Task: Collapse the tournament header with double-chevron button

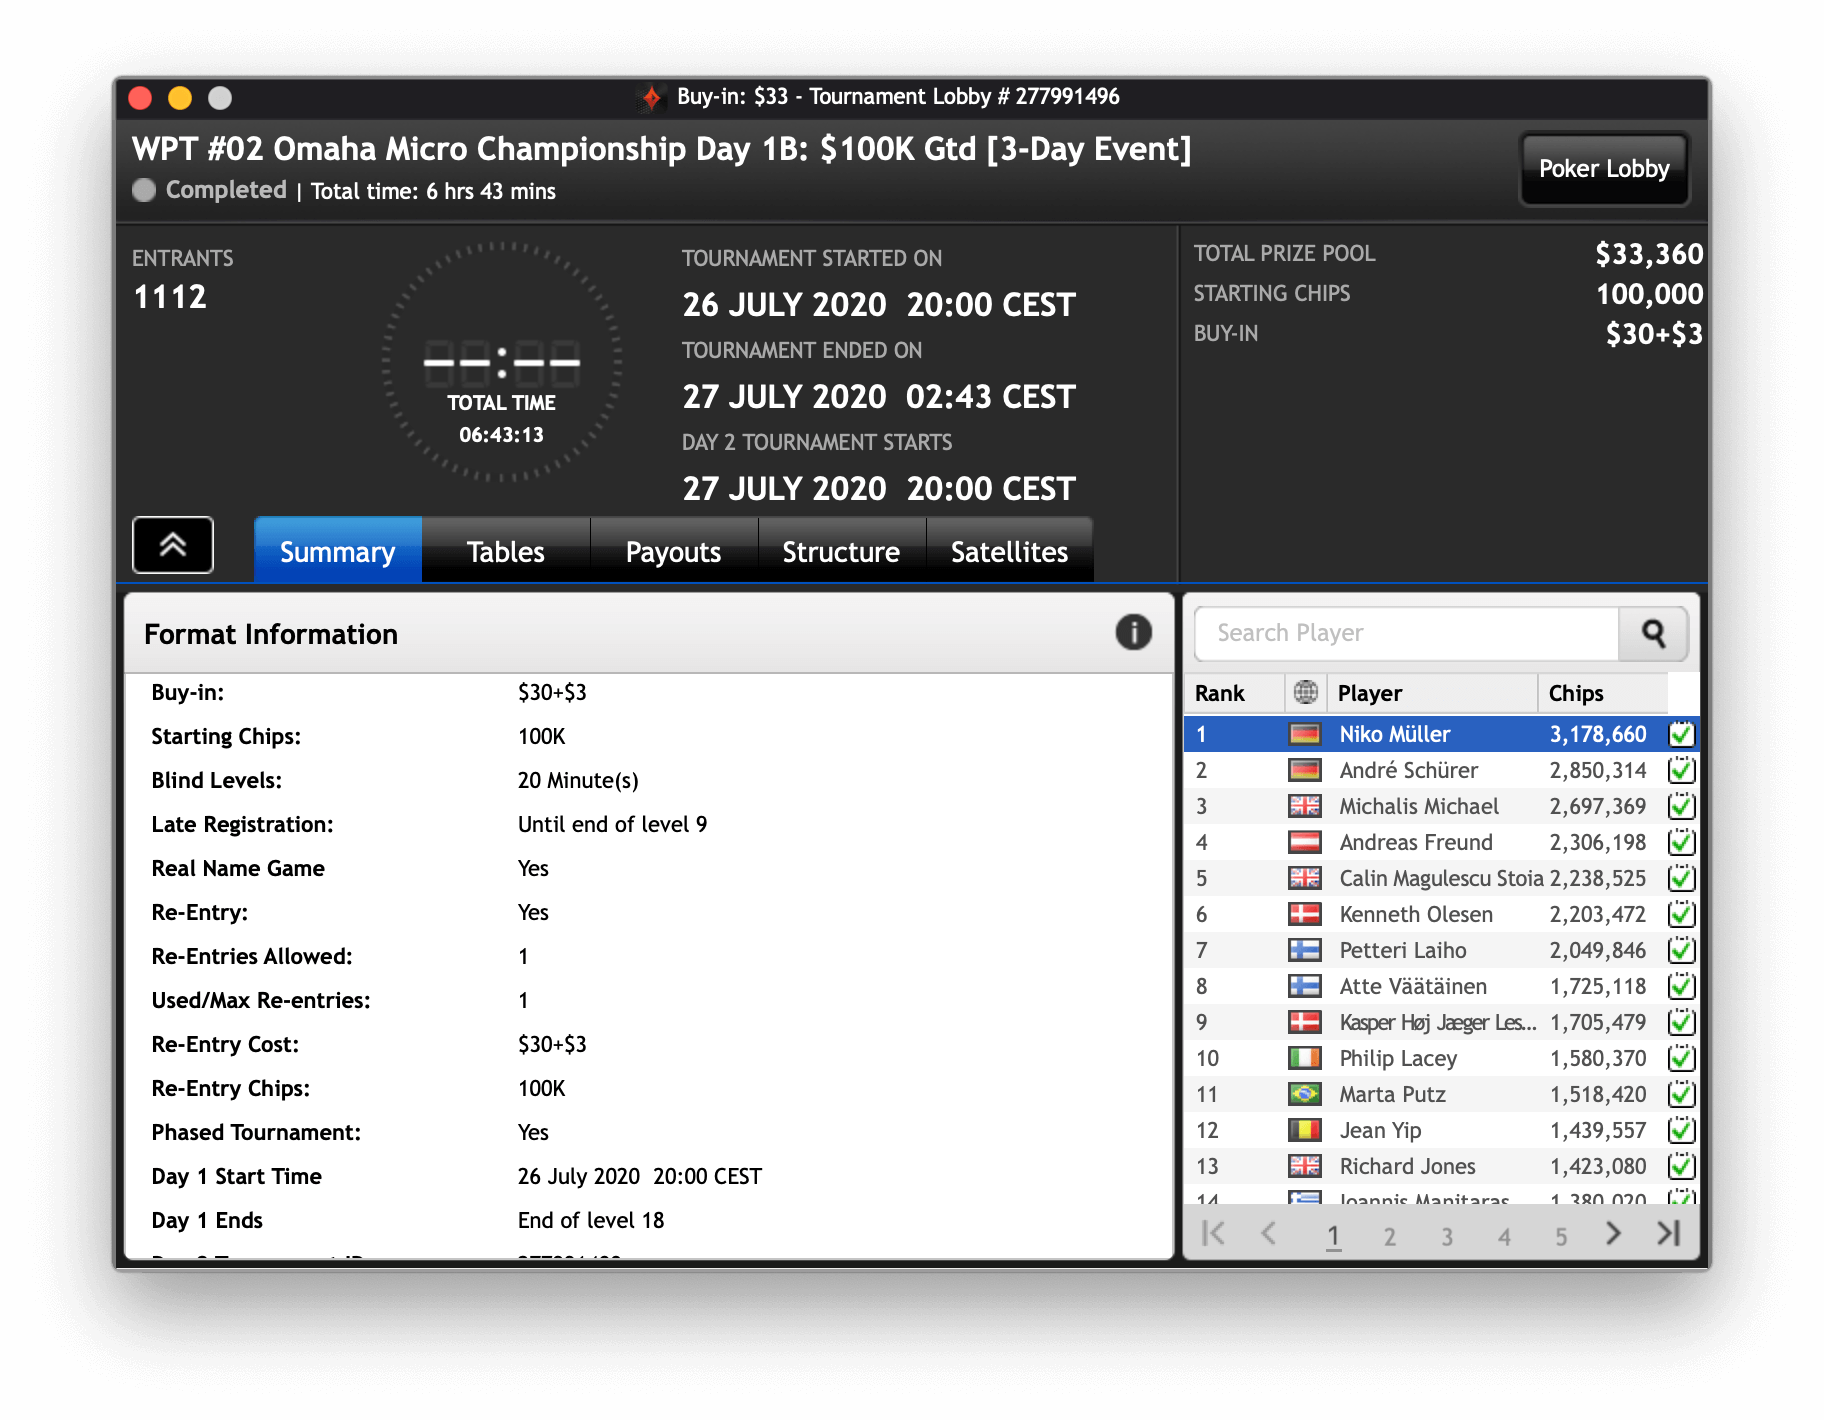Action: 173,545
